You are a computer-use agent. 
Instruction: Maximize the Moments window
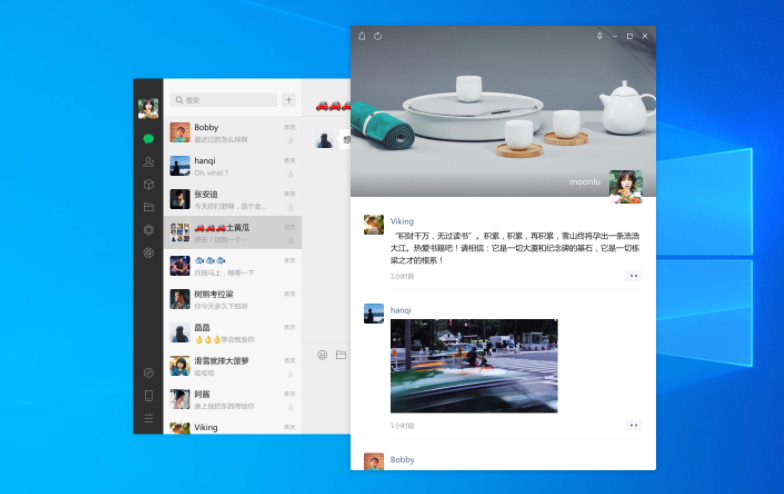(630, 36)
